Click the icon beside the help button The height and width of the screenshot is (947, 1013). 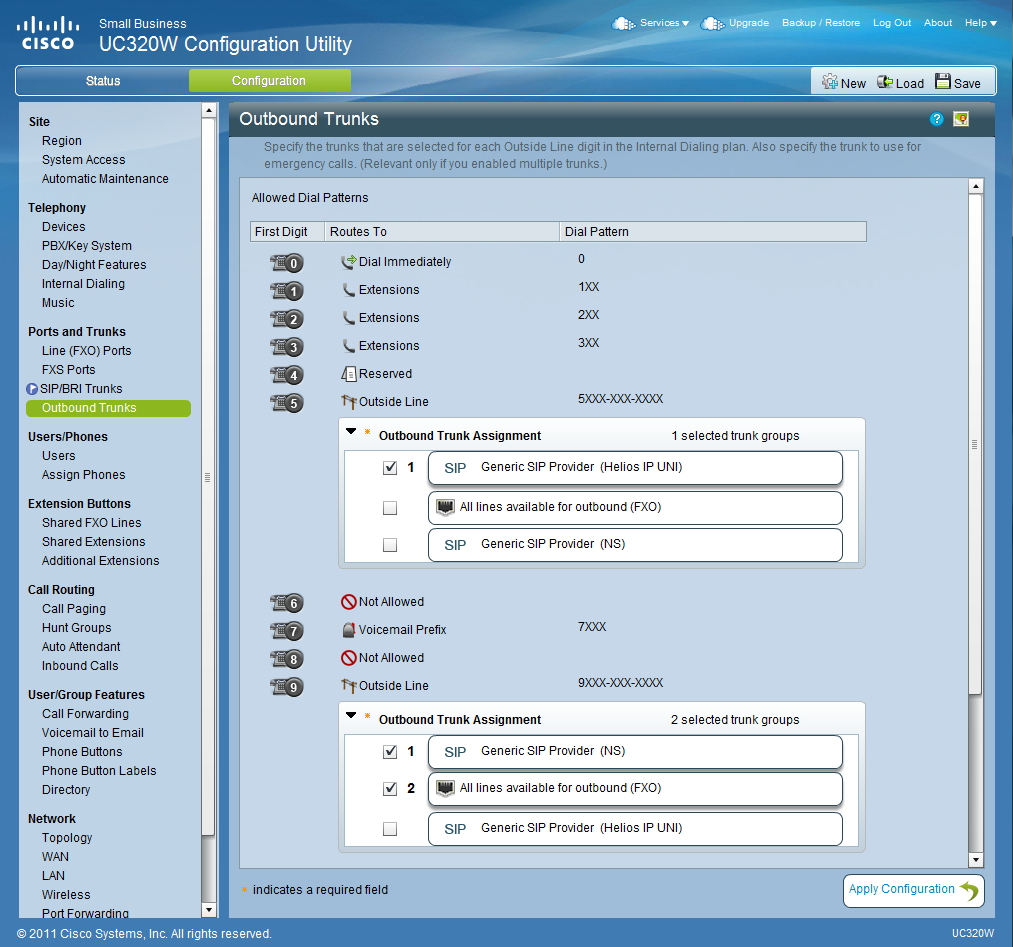pos(961,119)
